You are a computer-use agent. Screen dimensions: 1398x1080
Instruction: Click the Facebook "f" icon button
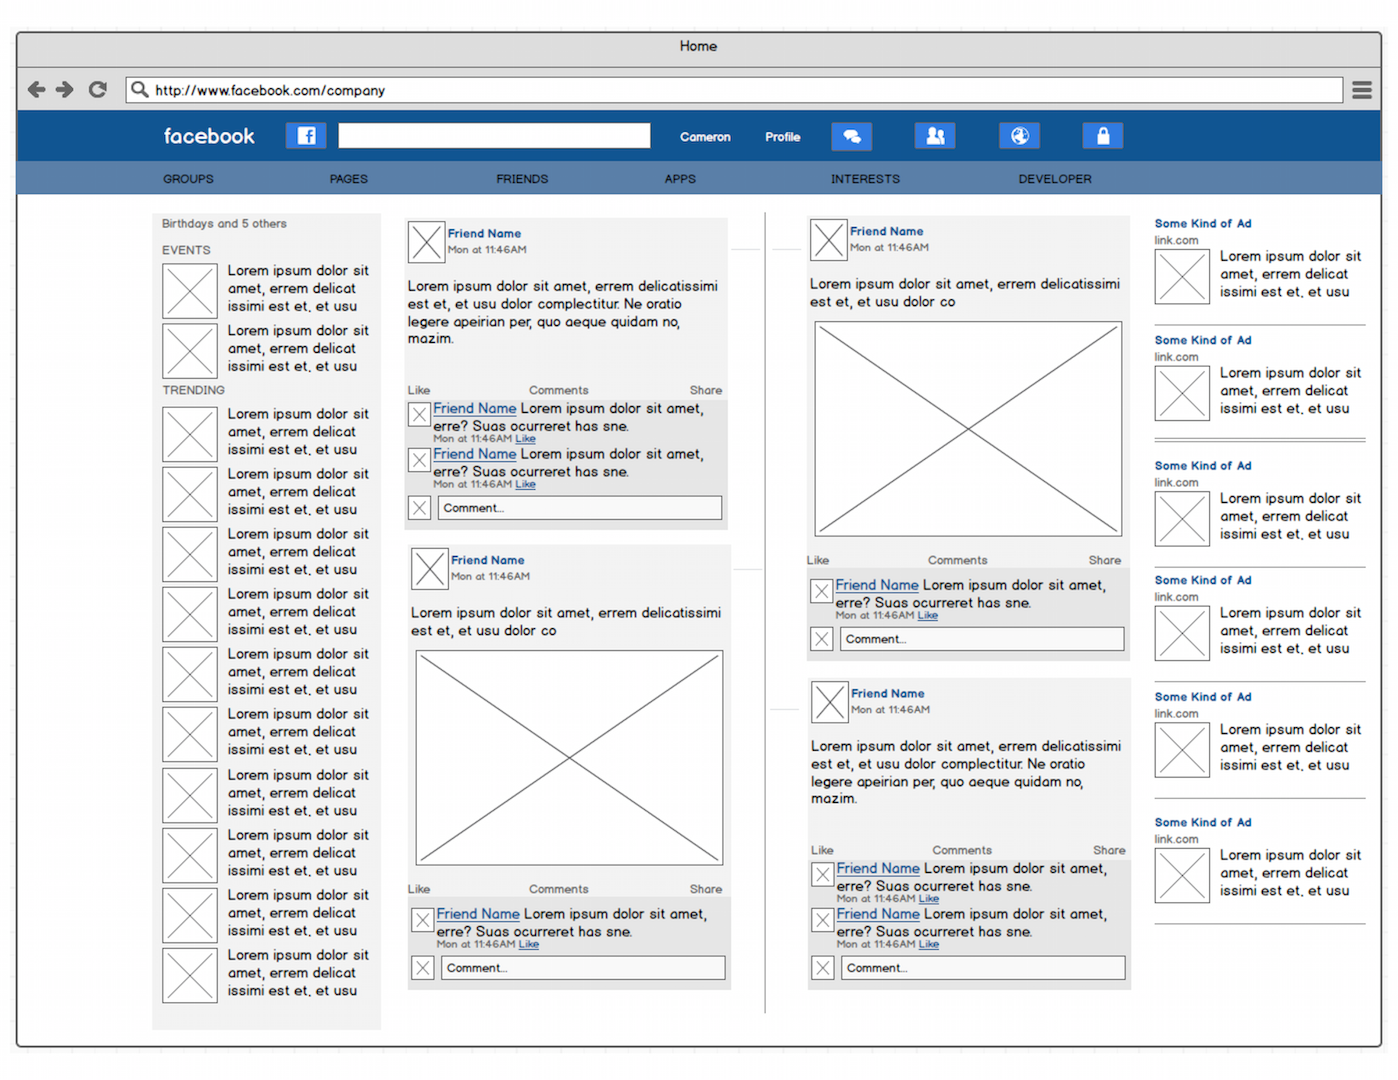[x=306, y=136]
